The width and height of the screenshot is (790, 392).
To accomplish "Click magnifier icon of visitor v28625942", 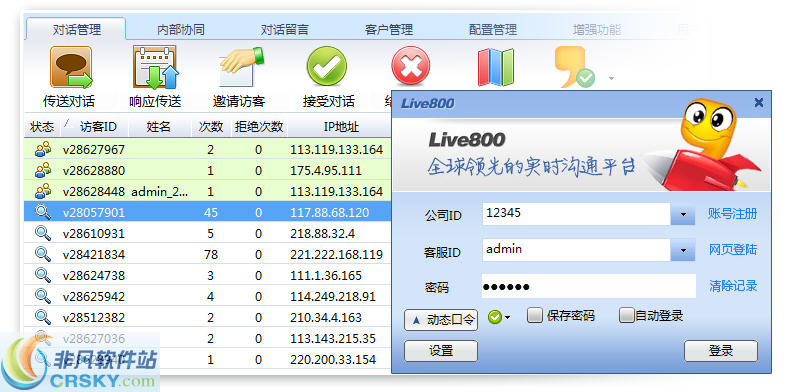I will coord(43,296).
